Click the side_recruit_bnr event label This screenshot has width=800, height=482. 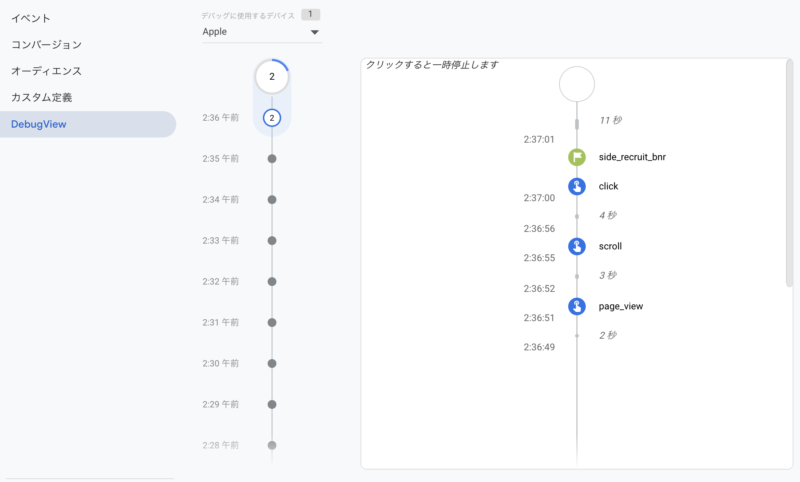tap(632, 157)
